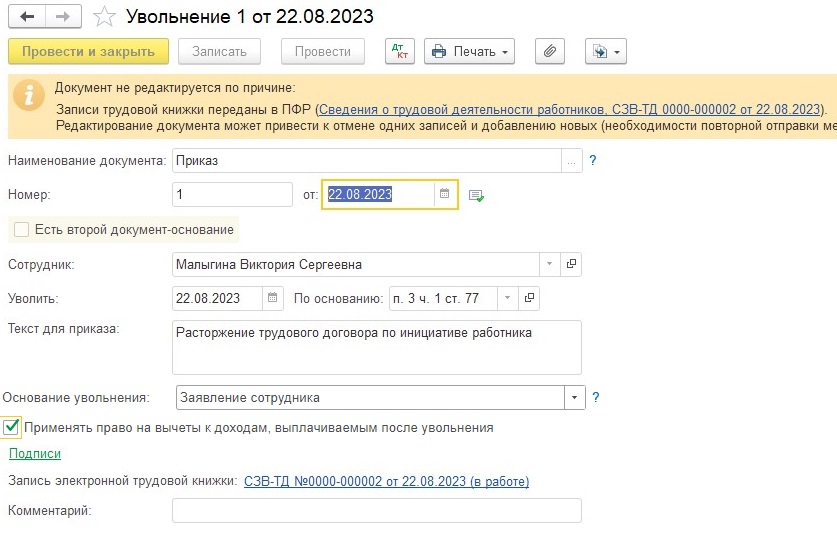Uncheck 'Применять право на вычеты' checkbox

(11, 428)
